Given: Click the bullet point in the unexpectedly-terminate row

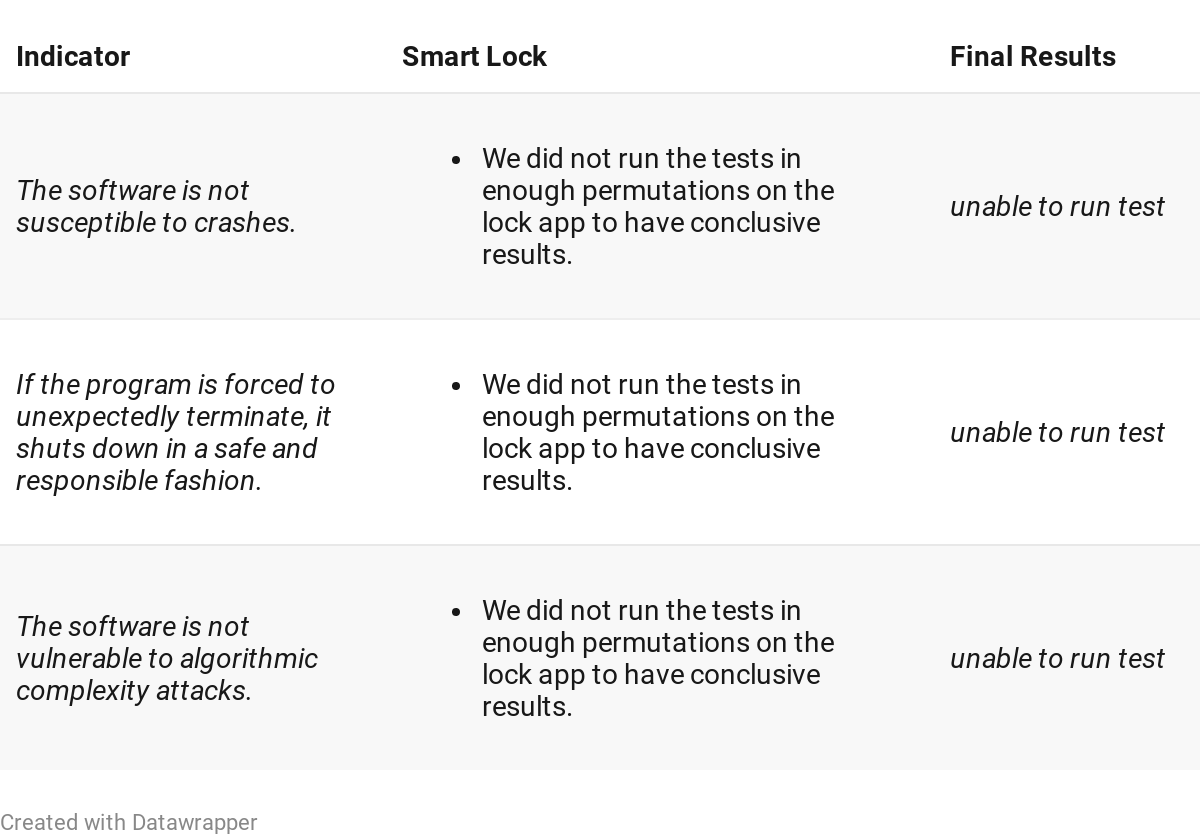Looking at the screenshot, I should point(456,386).
